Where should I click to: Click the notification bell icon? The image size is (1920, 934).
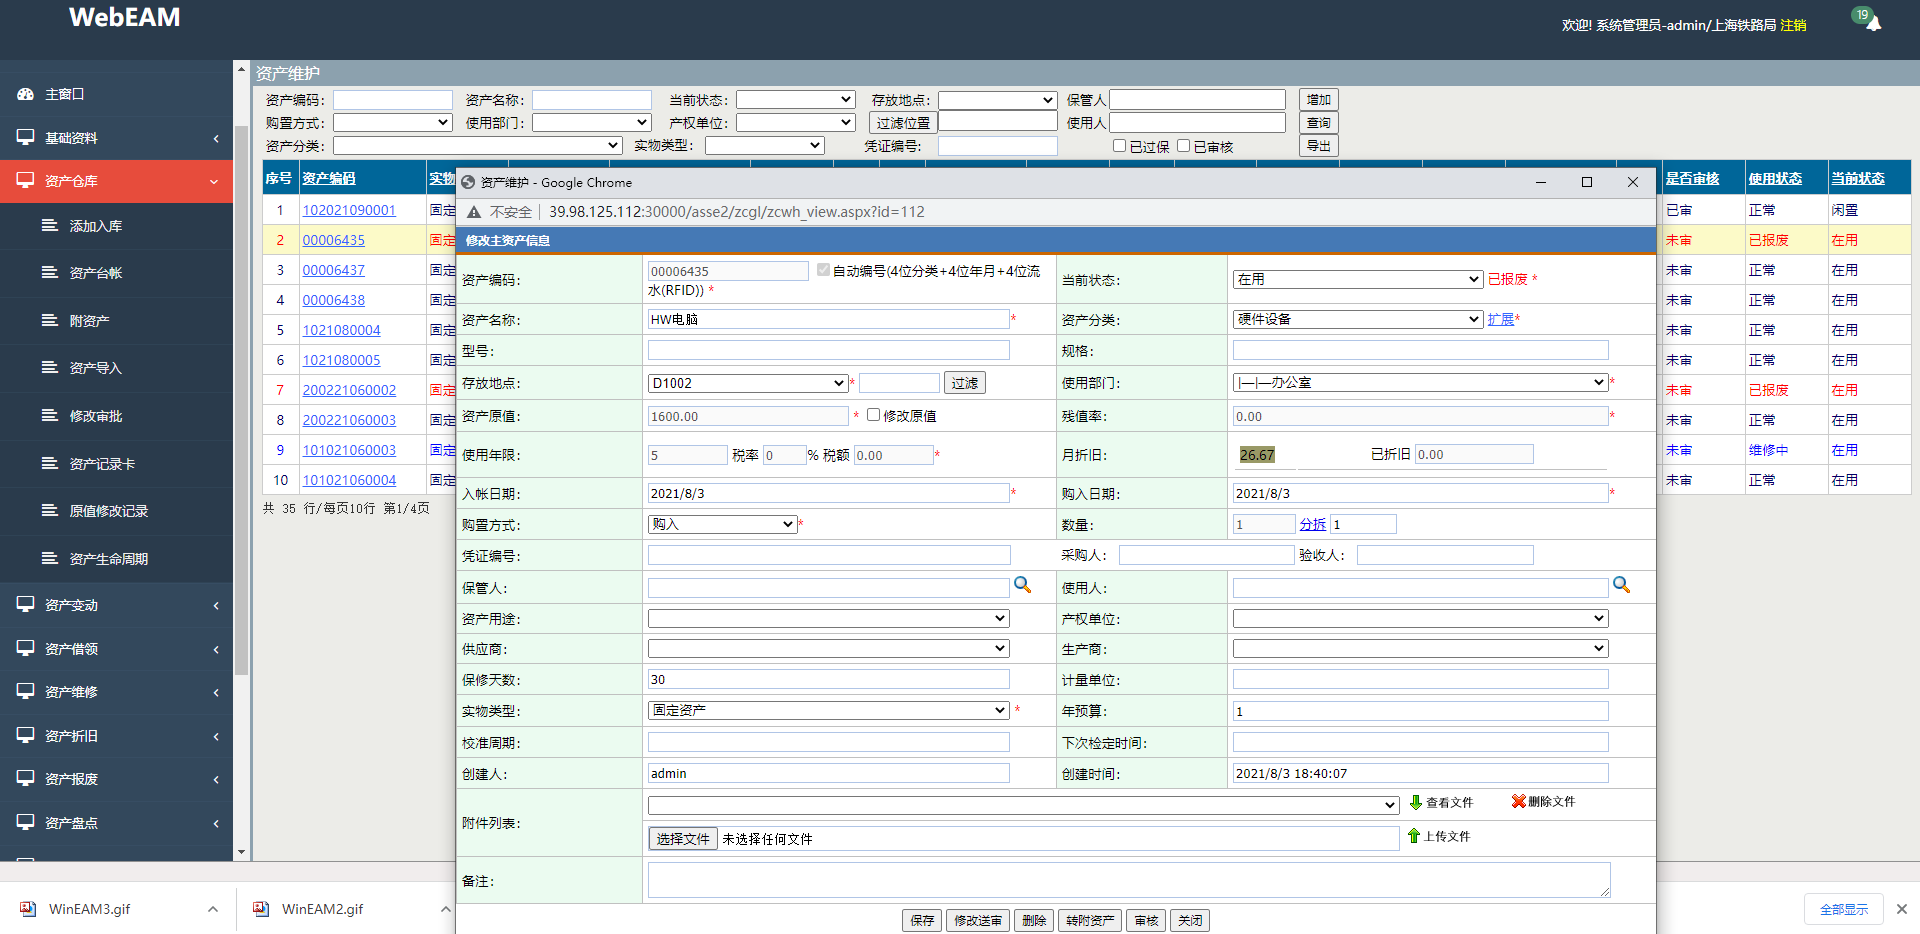coord(1872,23)
